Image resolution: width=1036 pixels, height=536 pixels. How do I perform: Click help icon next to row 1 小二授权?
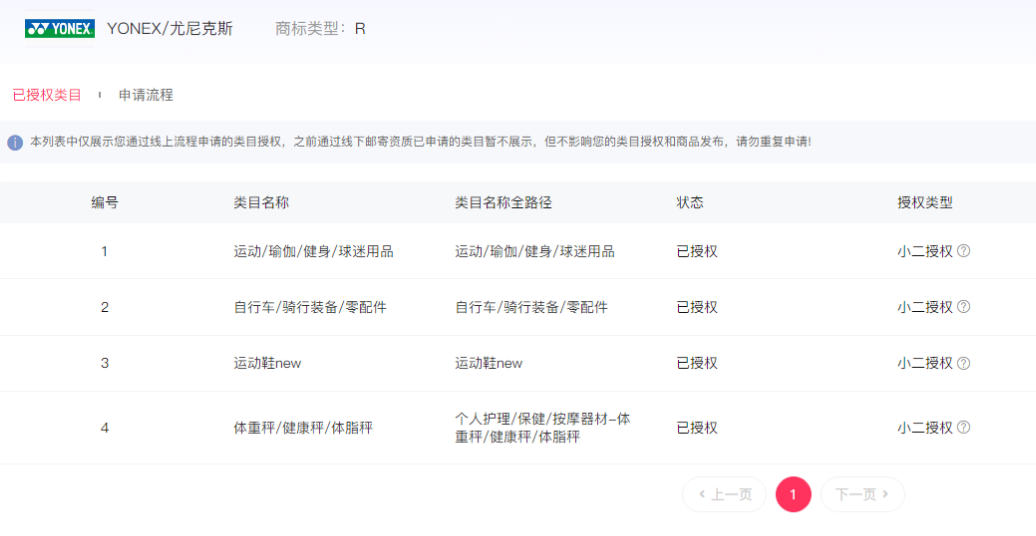(963, 251)
